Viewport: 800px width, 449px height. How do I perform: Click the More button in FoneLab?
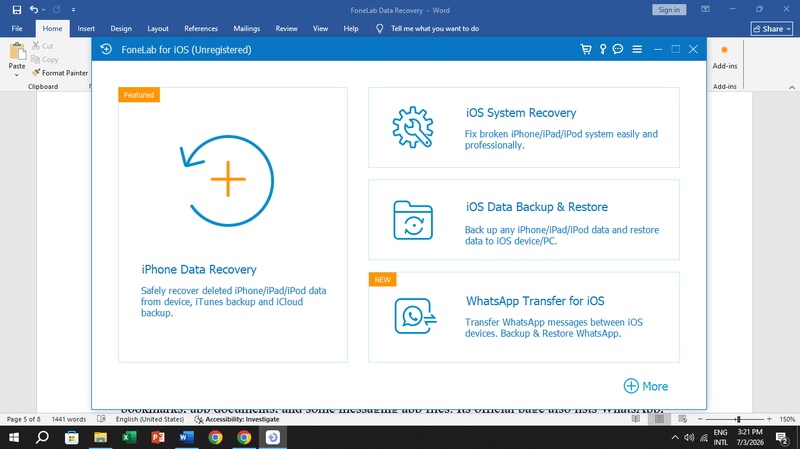[646, 386]
